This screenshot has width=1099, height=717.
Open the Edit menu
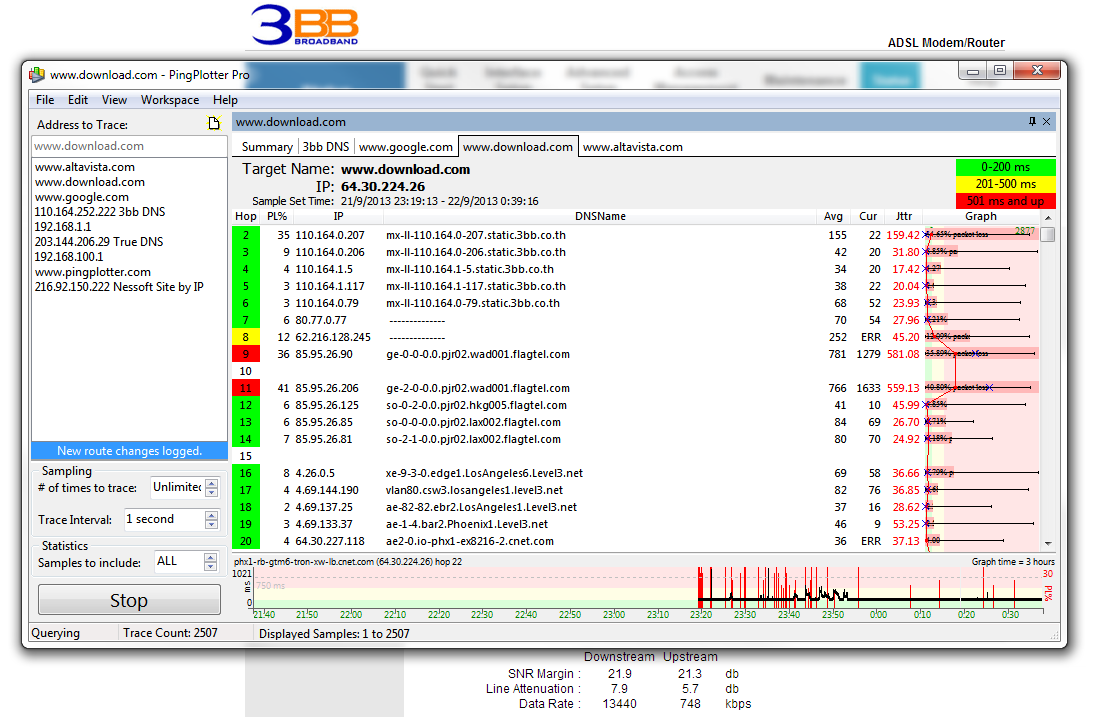click(x=78, y=100)
